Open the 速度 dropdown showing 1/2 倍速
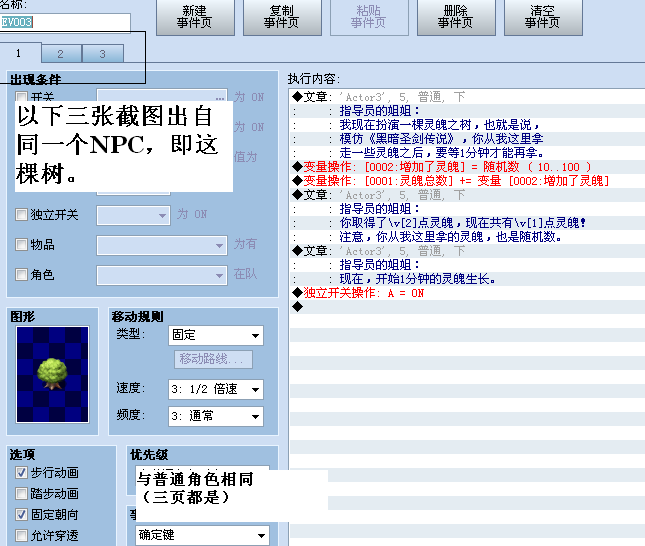The width and height of the screenshot is (645, 546). click(x=216, y=389)
